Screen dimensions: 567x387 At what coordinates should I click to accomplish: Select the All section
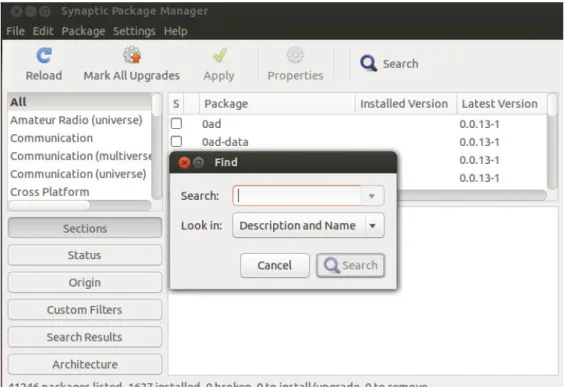(80, 102)
